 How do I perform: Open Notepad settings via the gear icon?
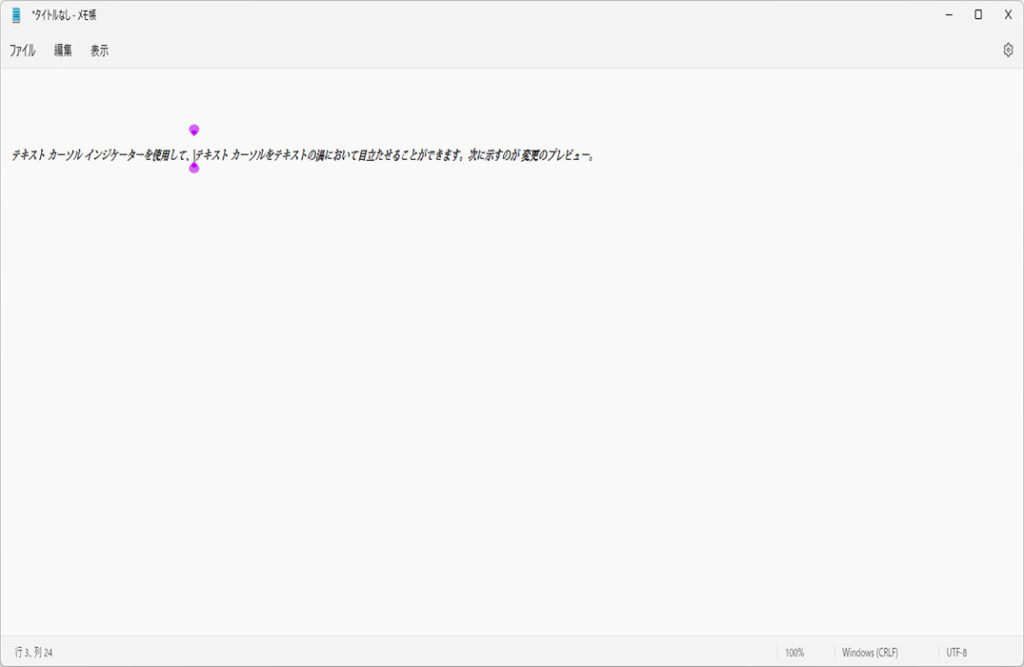click(1007, 50)
